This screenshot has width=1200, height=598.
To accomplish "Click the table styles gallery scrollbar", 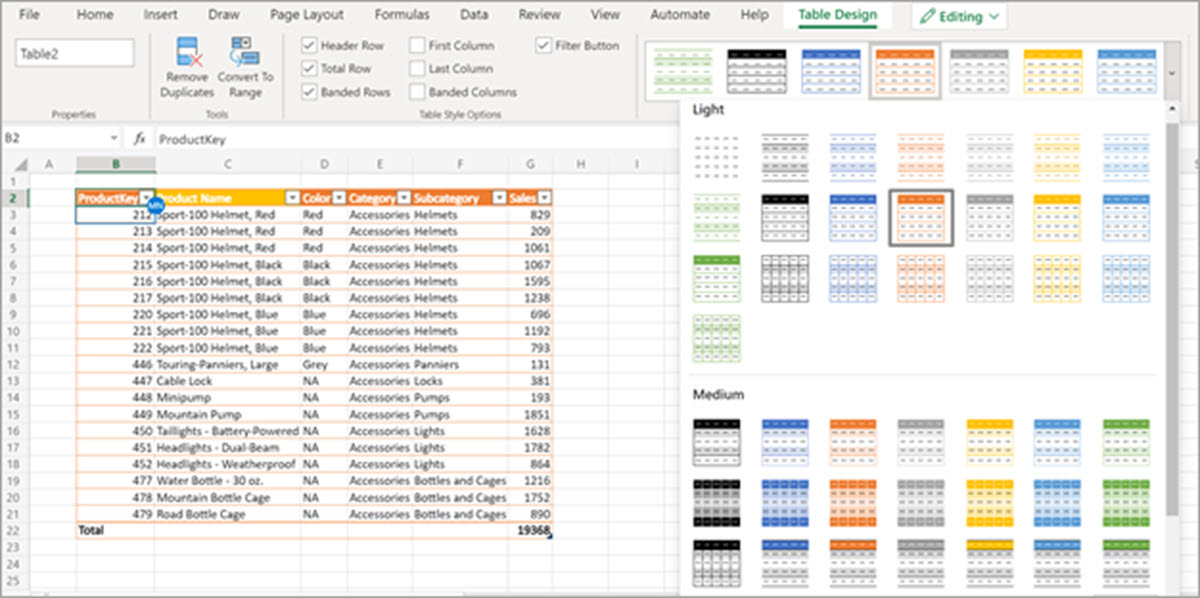I will [1172, 300].
